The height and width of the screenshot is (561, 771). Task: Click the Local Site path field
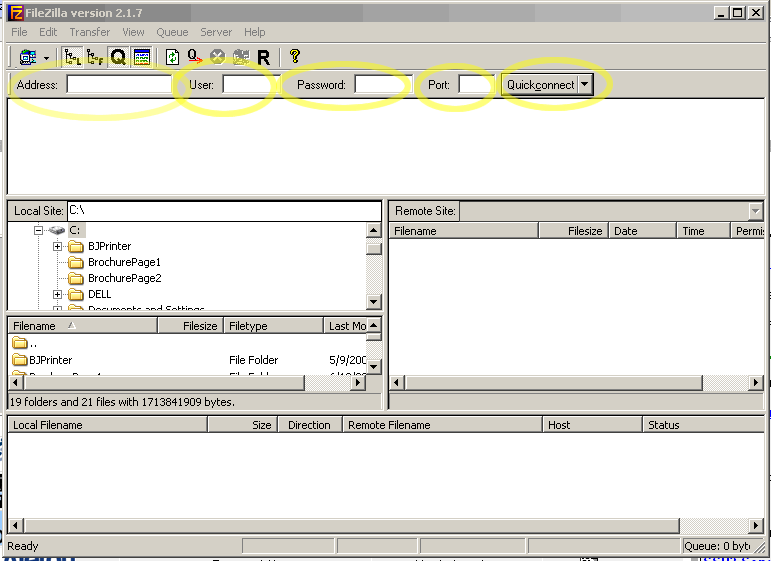pos(224,210)
